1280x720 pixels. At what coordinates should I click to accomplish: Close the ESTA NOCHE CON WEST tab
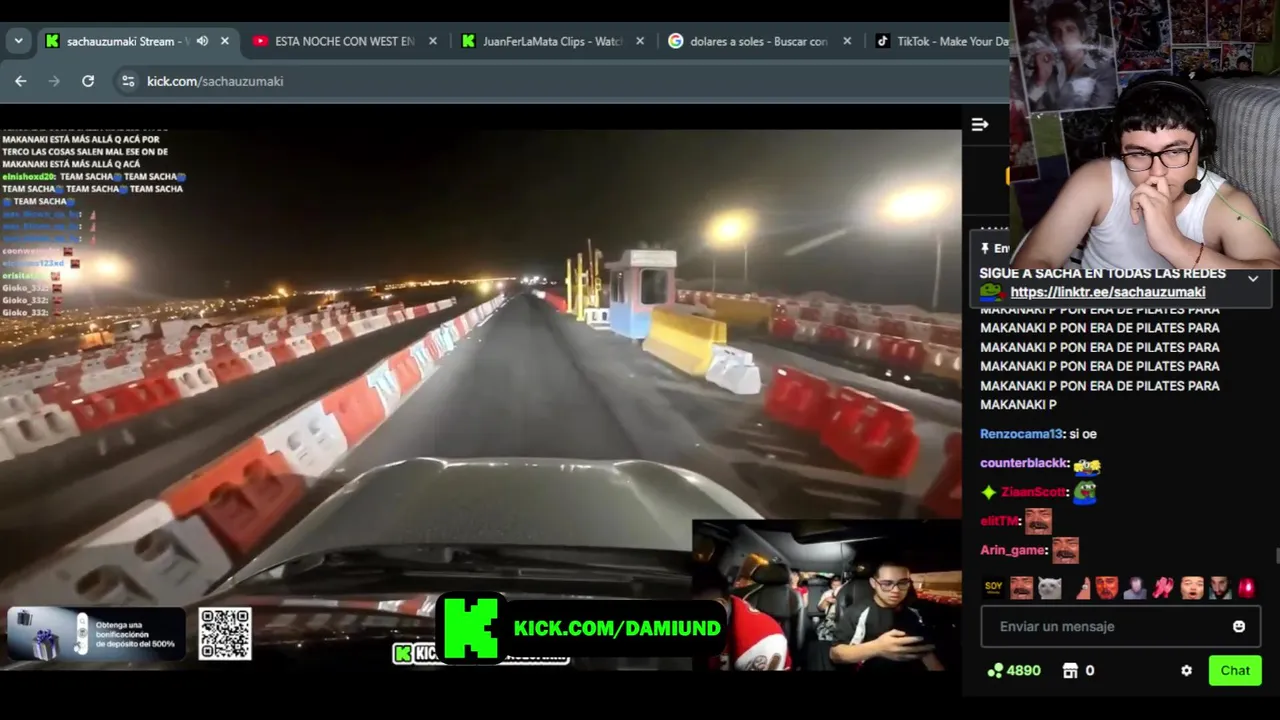(432, 41)
